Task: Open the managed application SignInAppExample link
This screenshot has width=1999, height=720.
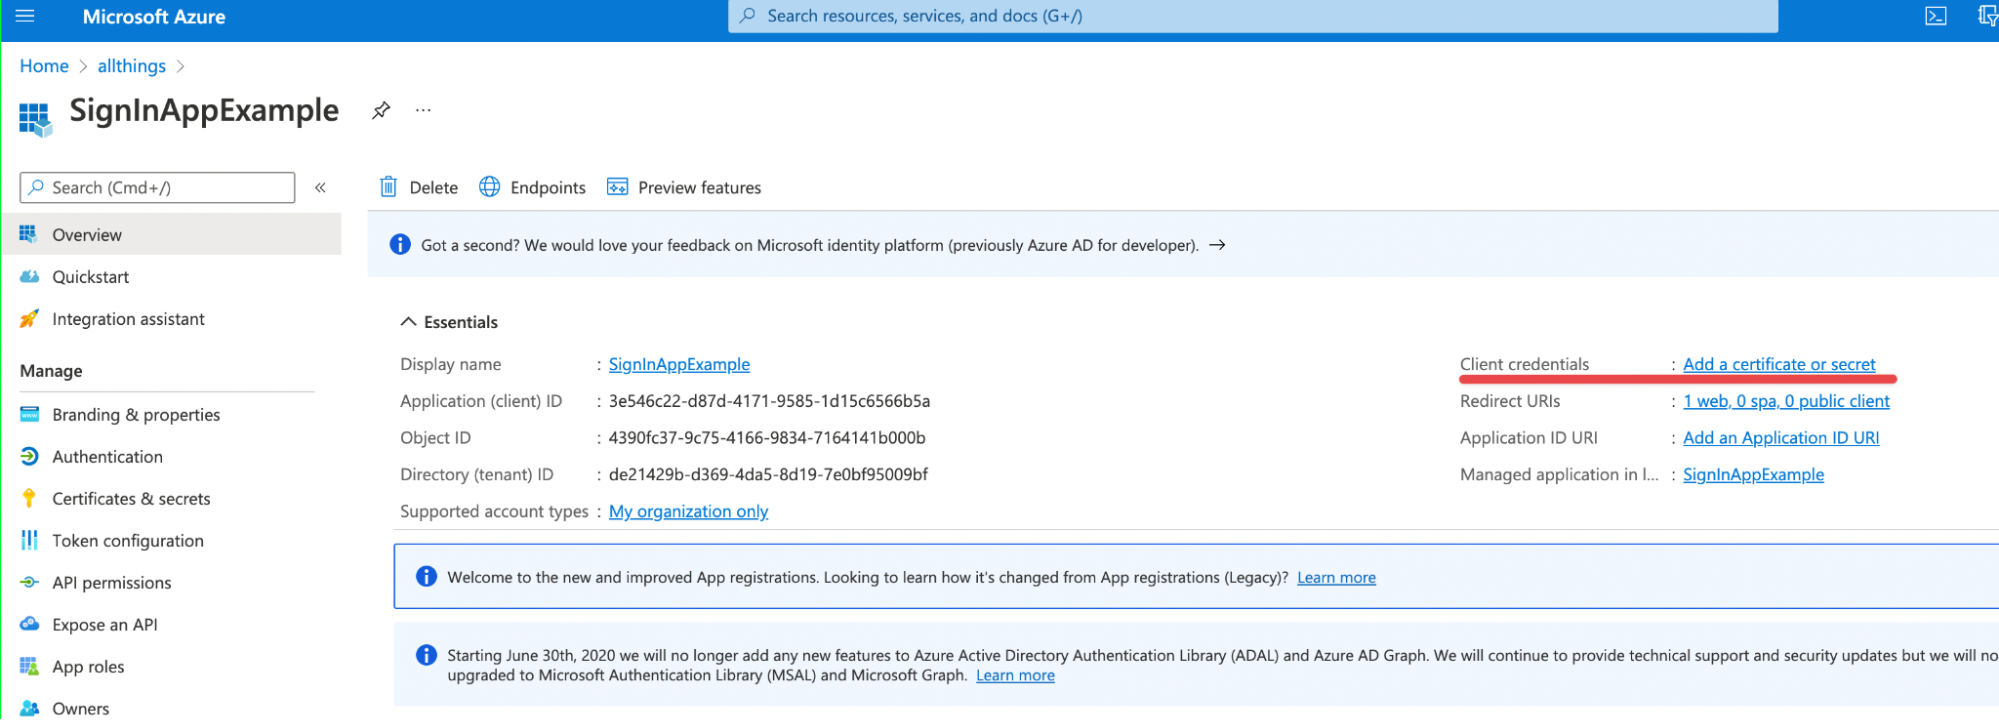Action: click(x=1753, y=474)
